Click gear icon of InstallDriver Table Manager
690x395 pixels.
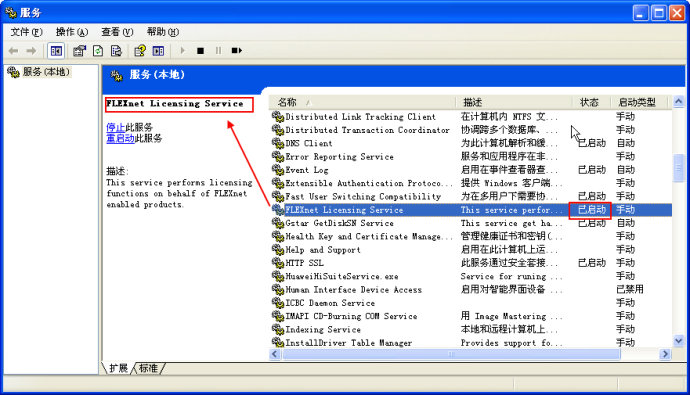click(x=278, y=343)
